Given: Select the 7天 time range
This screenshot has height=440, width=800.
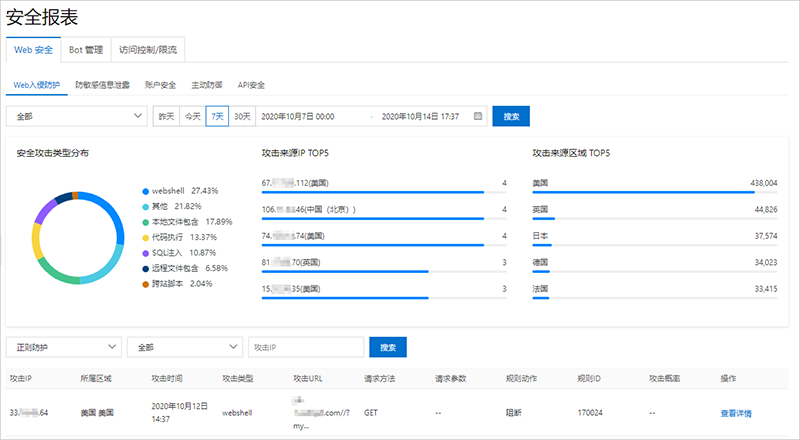Looking at the screenshot, I should pyautogui.click(x=217, y=116).
